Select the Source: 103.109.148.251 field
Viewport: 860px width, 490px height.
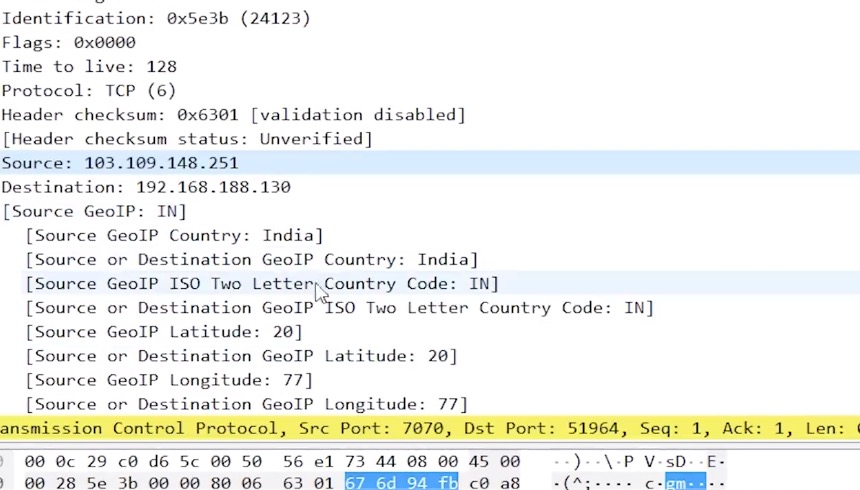point(119,162)
